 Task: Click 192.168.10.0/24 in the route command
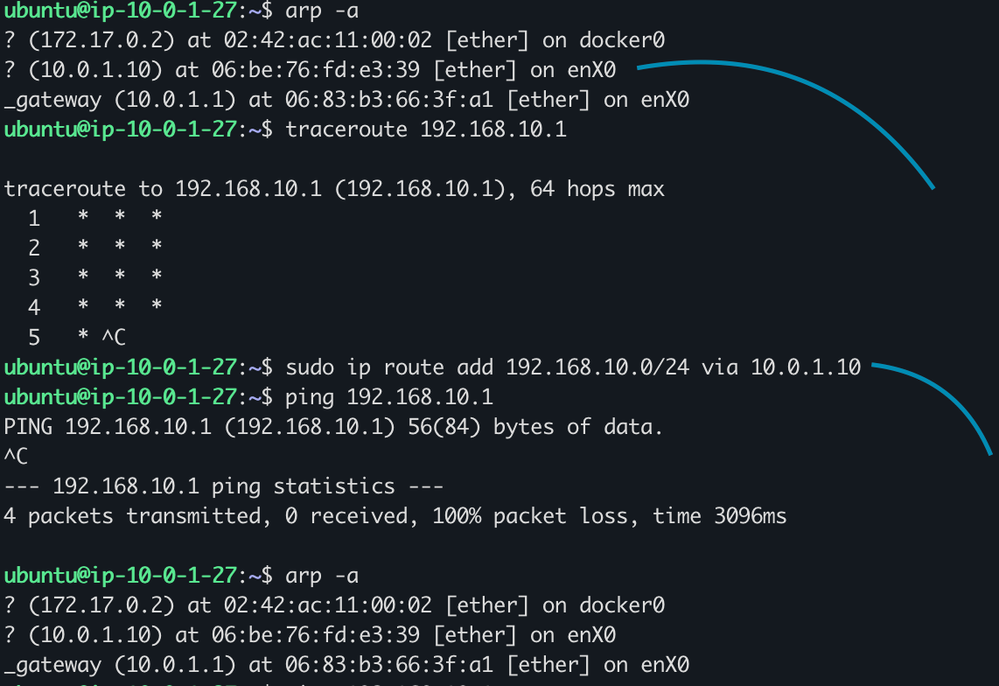click(597, 367)
